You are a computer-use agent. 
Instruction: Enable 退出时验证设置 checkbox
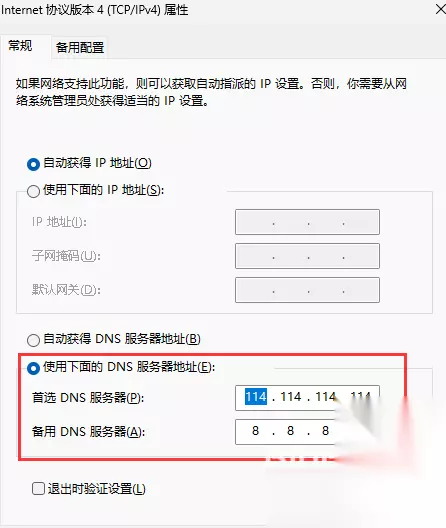[x=38, y=488]
